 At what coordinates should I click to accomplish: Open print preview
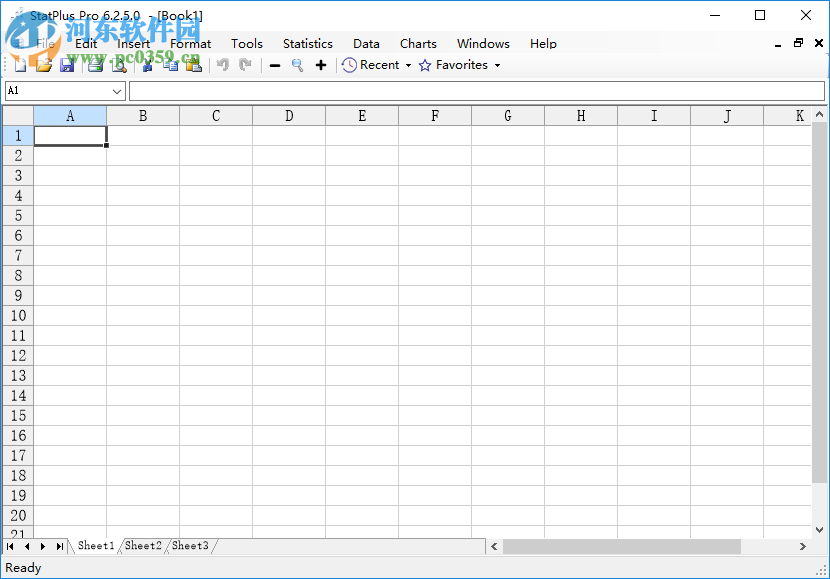(x=120, y=64)
